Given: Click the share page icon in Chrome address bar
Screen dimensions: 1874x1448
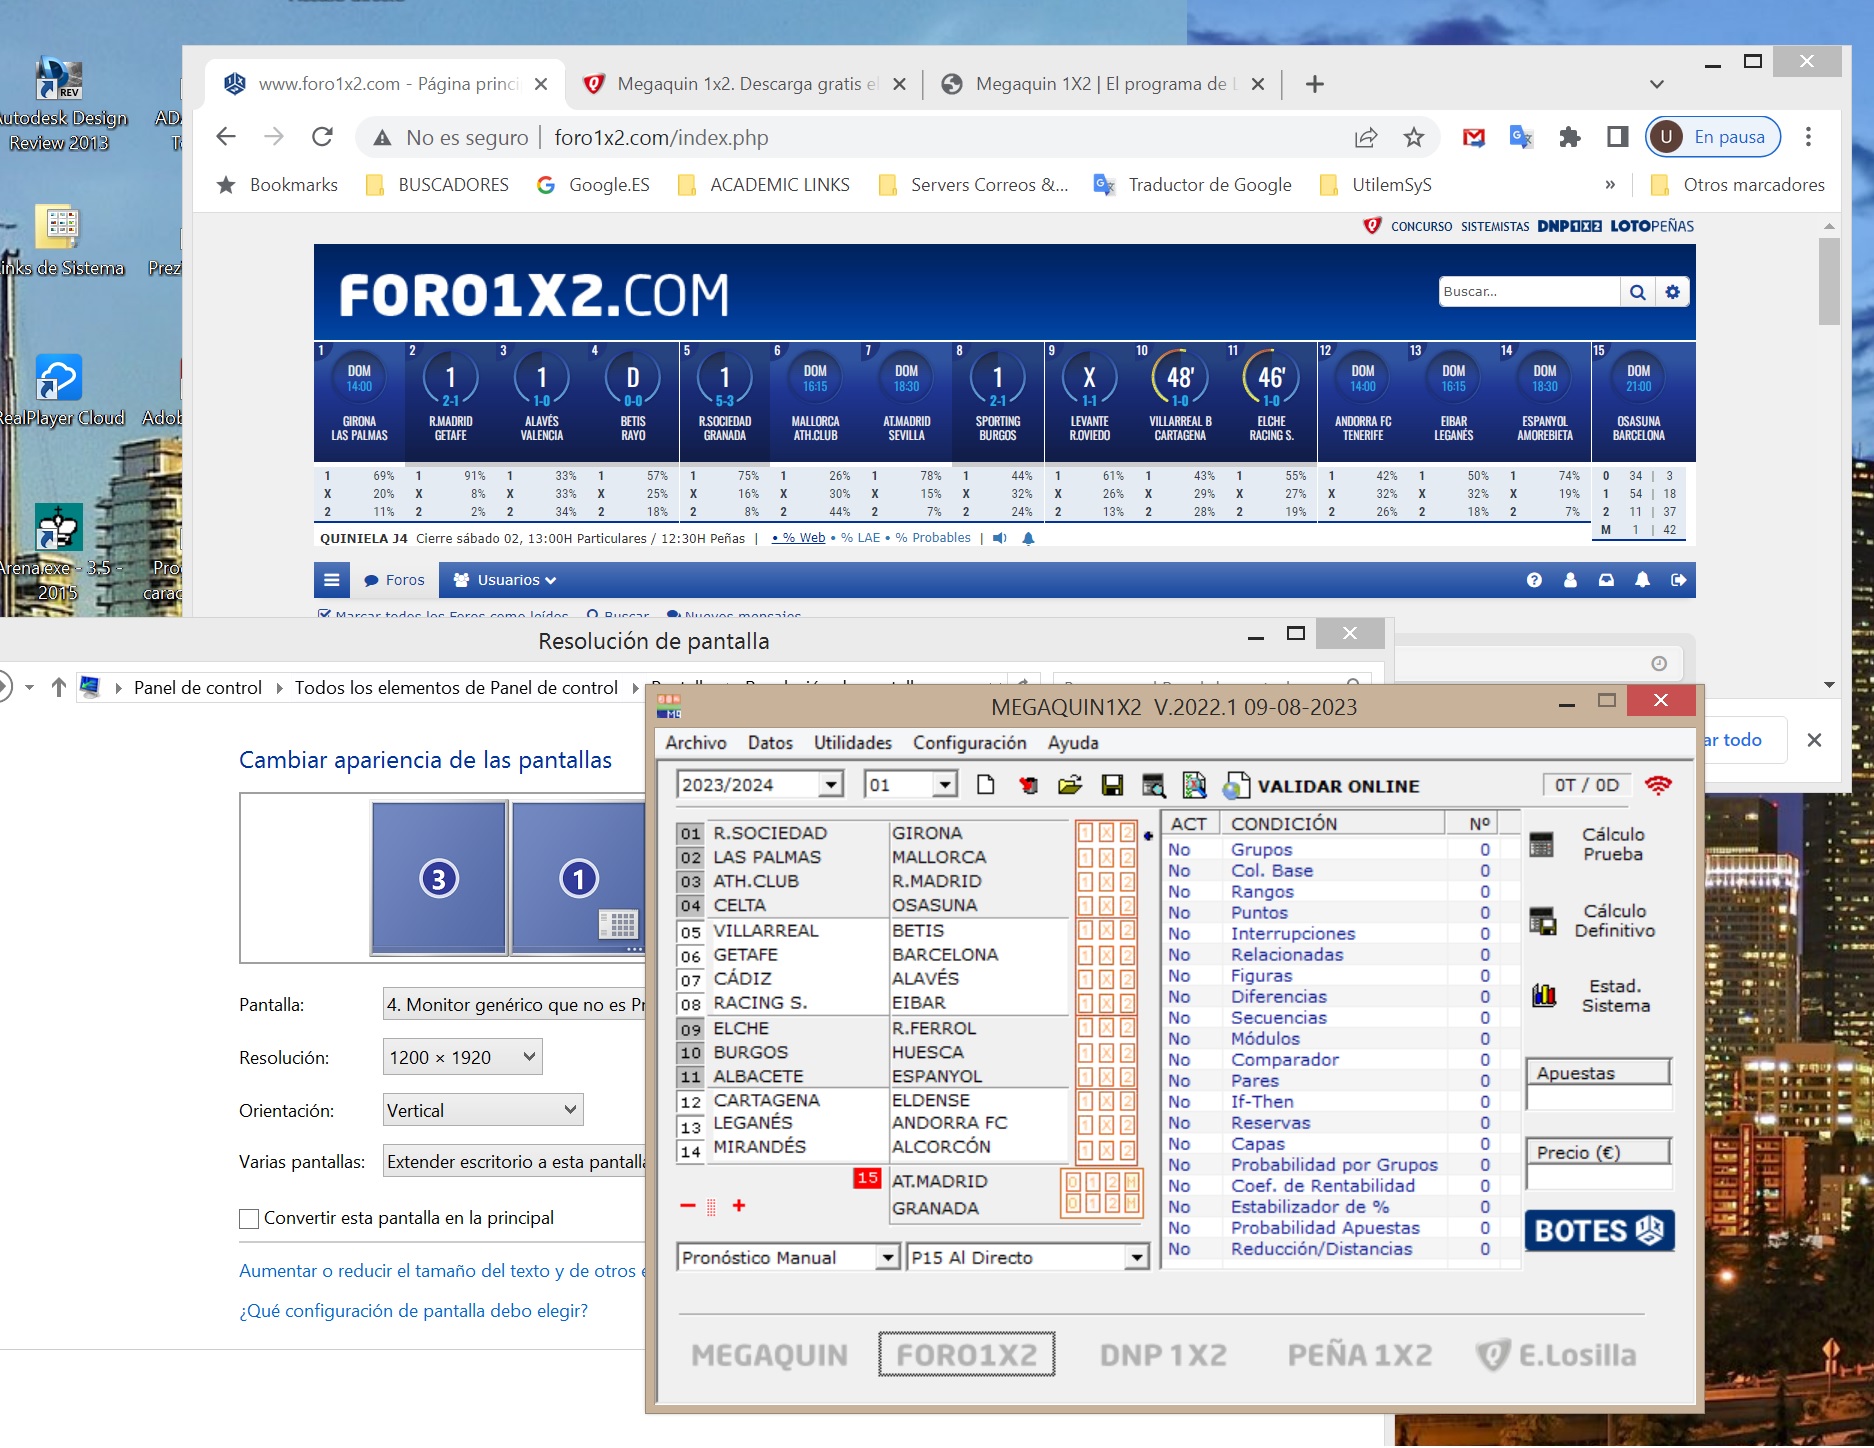Looking at the screenshot, I should tap(1366, 138).
